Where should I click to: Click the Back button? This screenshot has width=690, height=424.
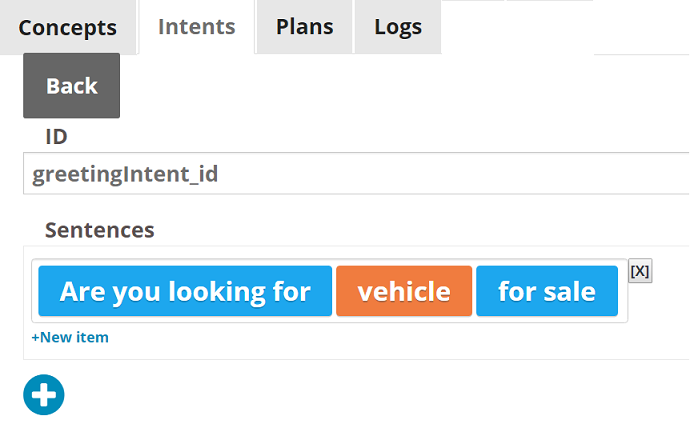click(x=71, y=86)
